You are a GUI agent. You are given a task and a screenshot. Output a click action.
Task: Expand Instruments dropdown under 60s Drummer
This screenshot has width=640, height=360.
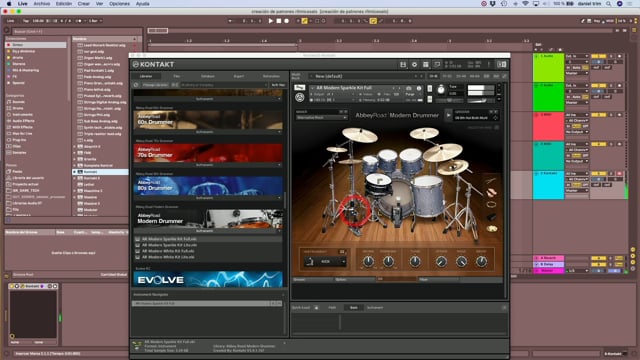pyautogui.click(x=208, y=132)
